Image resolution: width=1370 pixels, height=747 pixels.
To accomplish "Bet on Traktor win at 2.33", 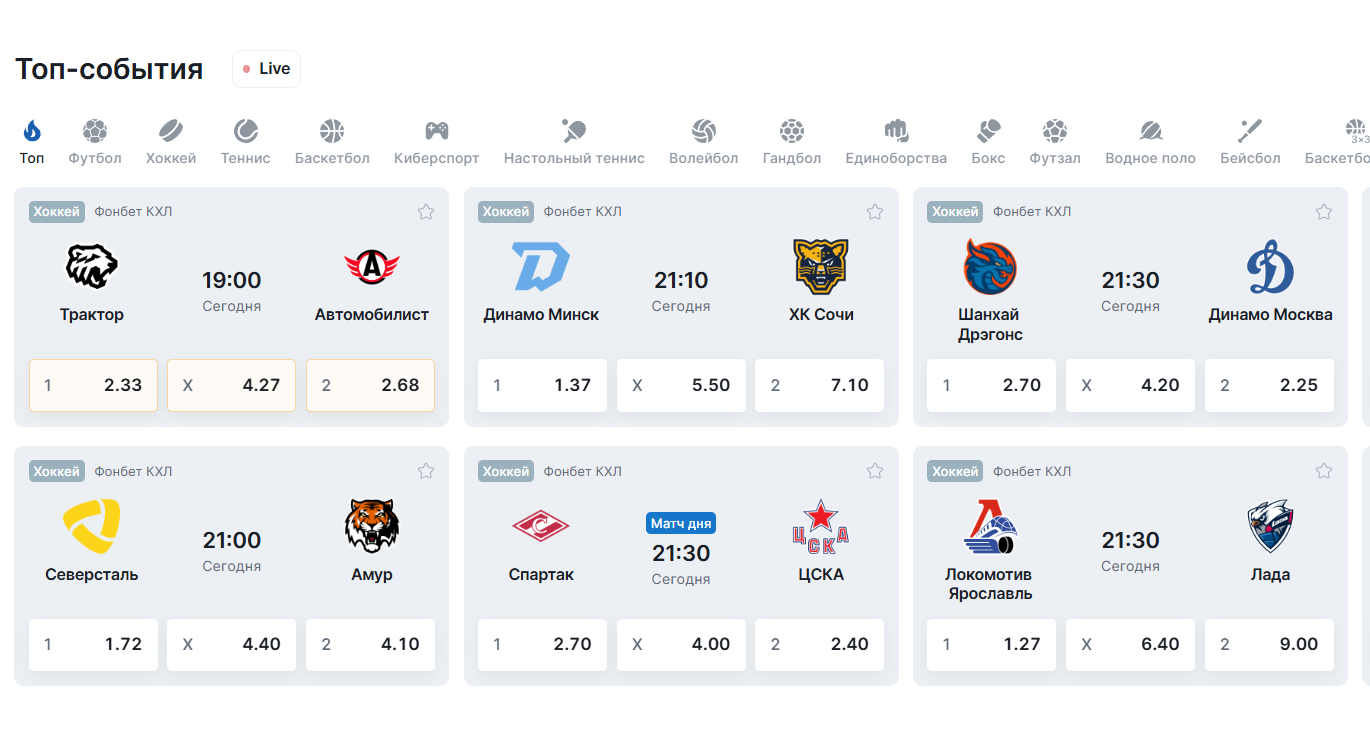I will click(x=93, y=385).
